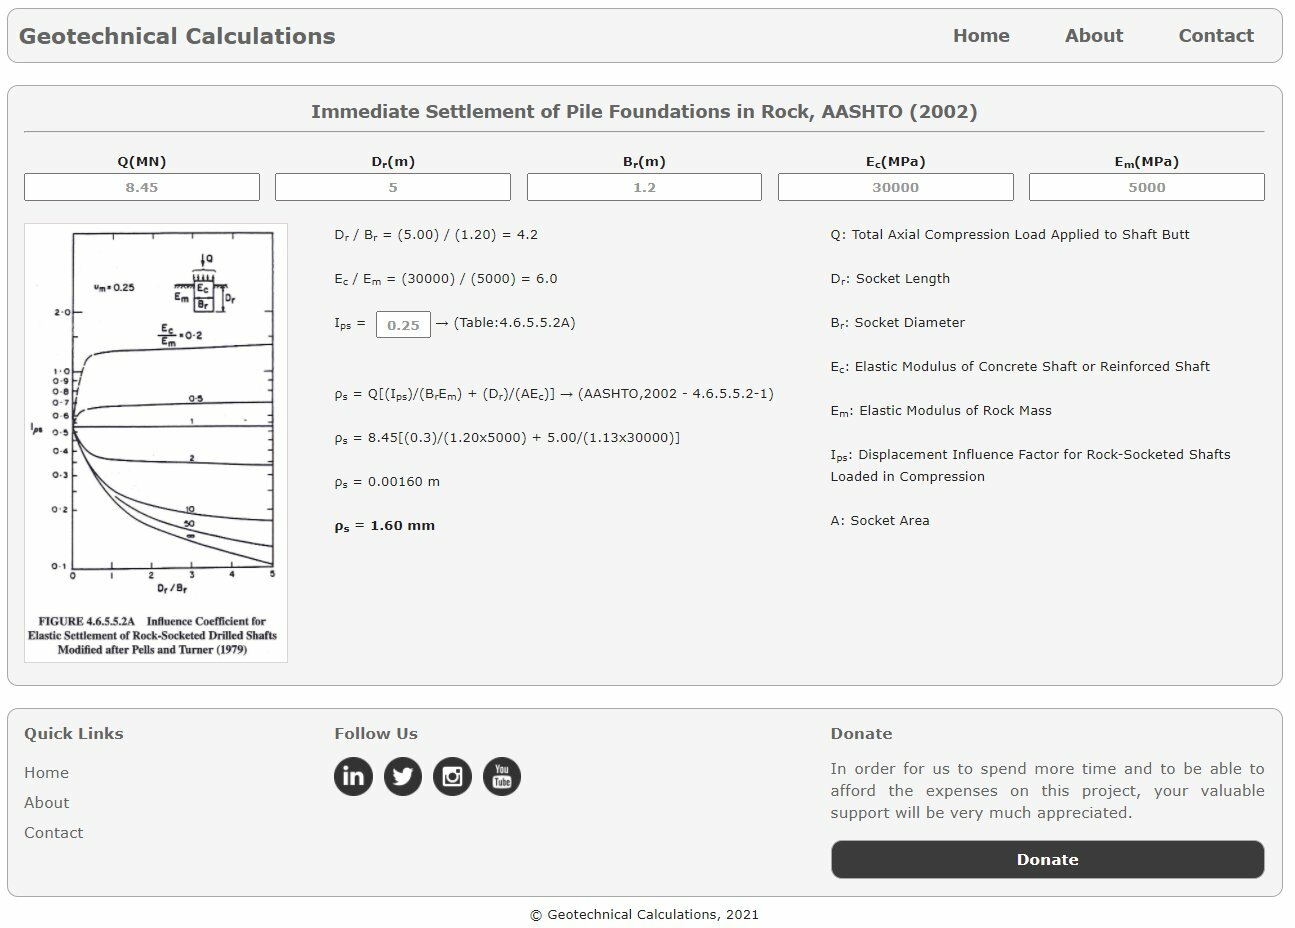The height and width of the screenshot is (928, 1295).
Task: Select the Br(m) socket diameter field
Action: (x=644, y=187)
